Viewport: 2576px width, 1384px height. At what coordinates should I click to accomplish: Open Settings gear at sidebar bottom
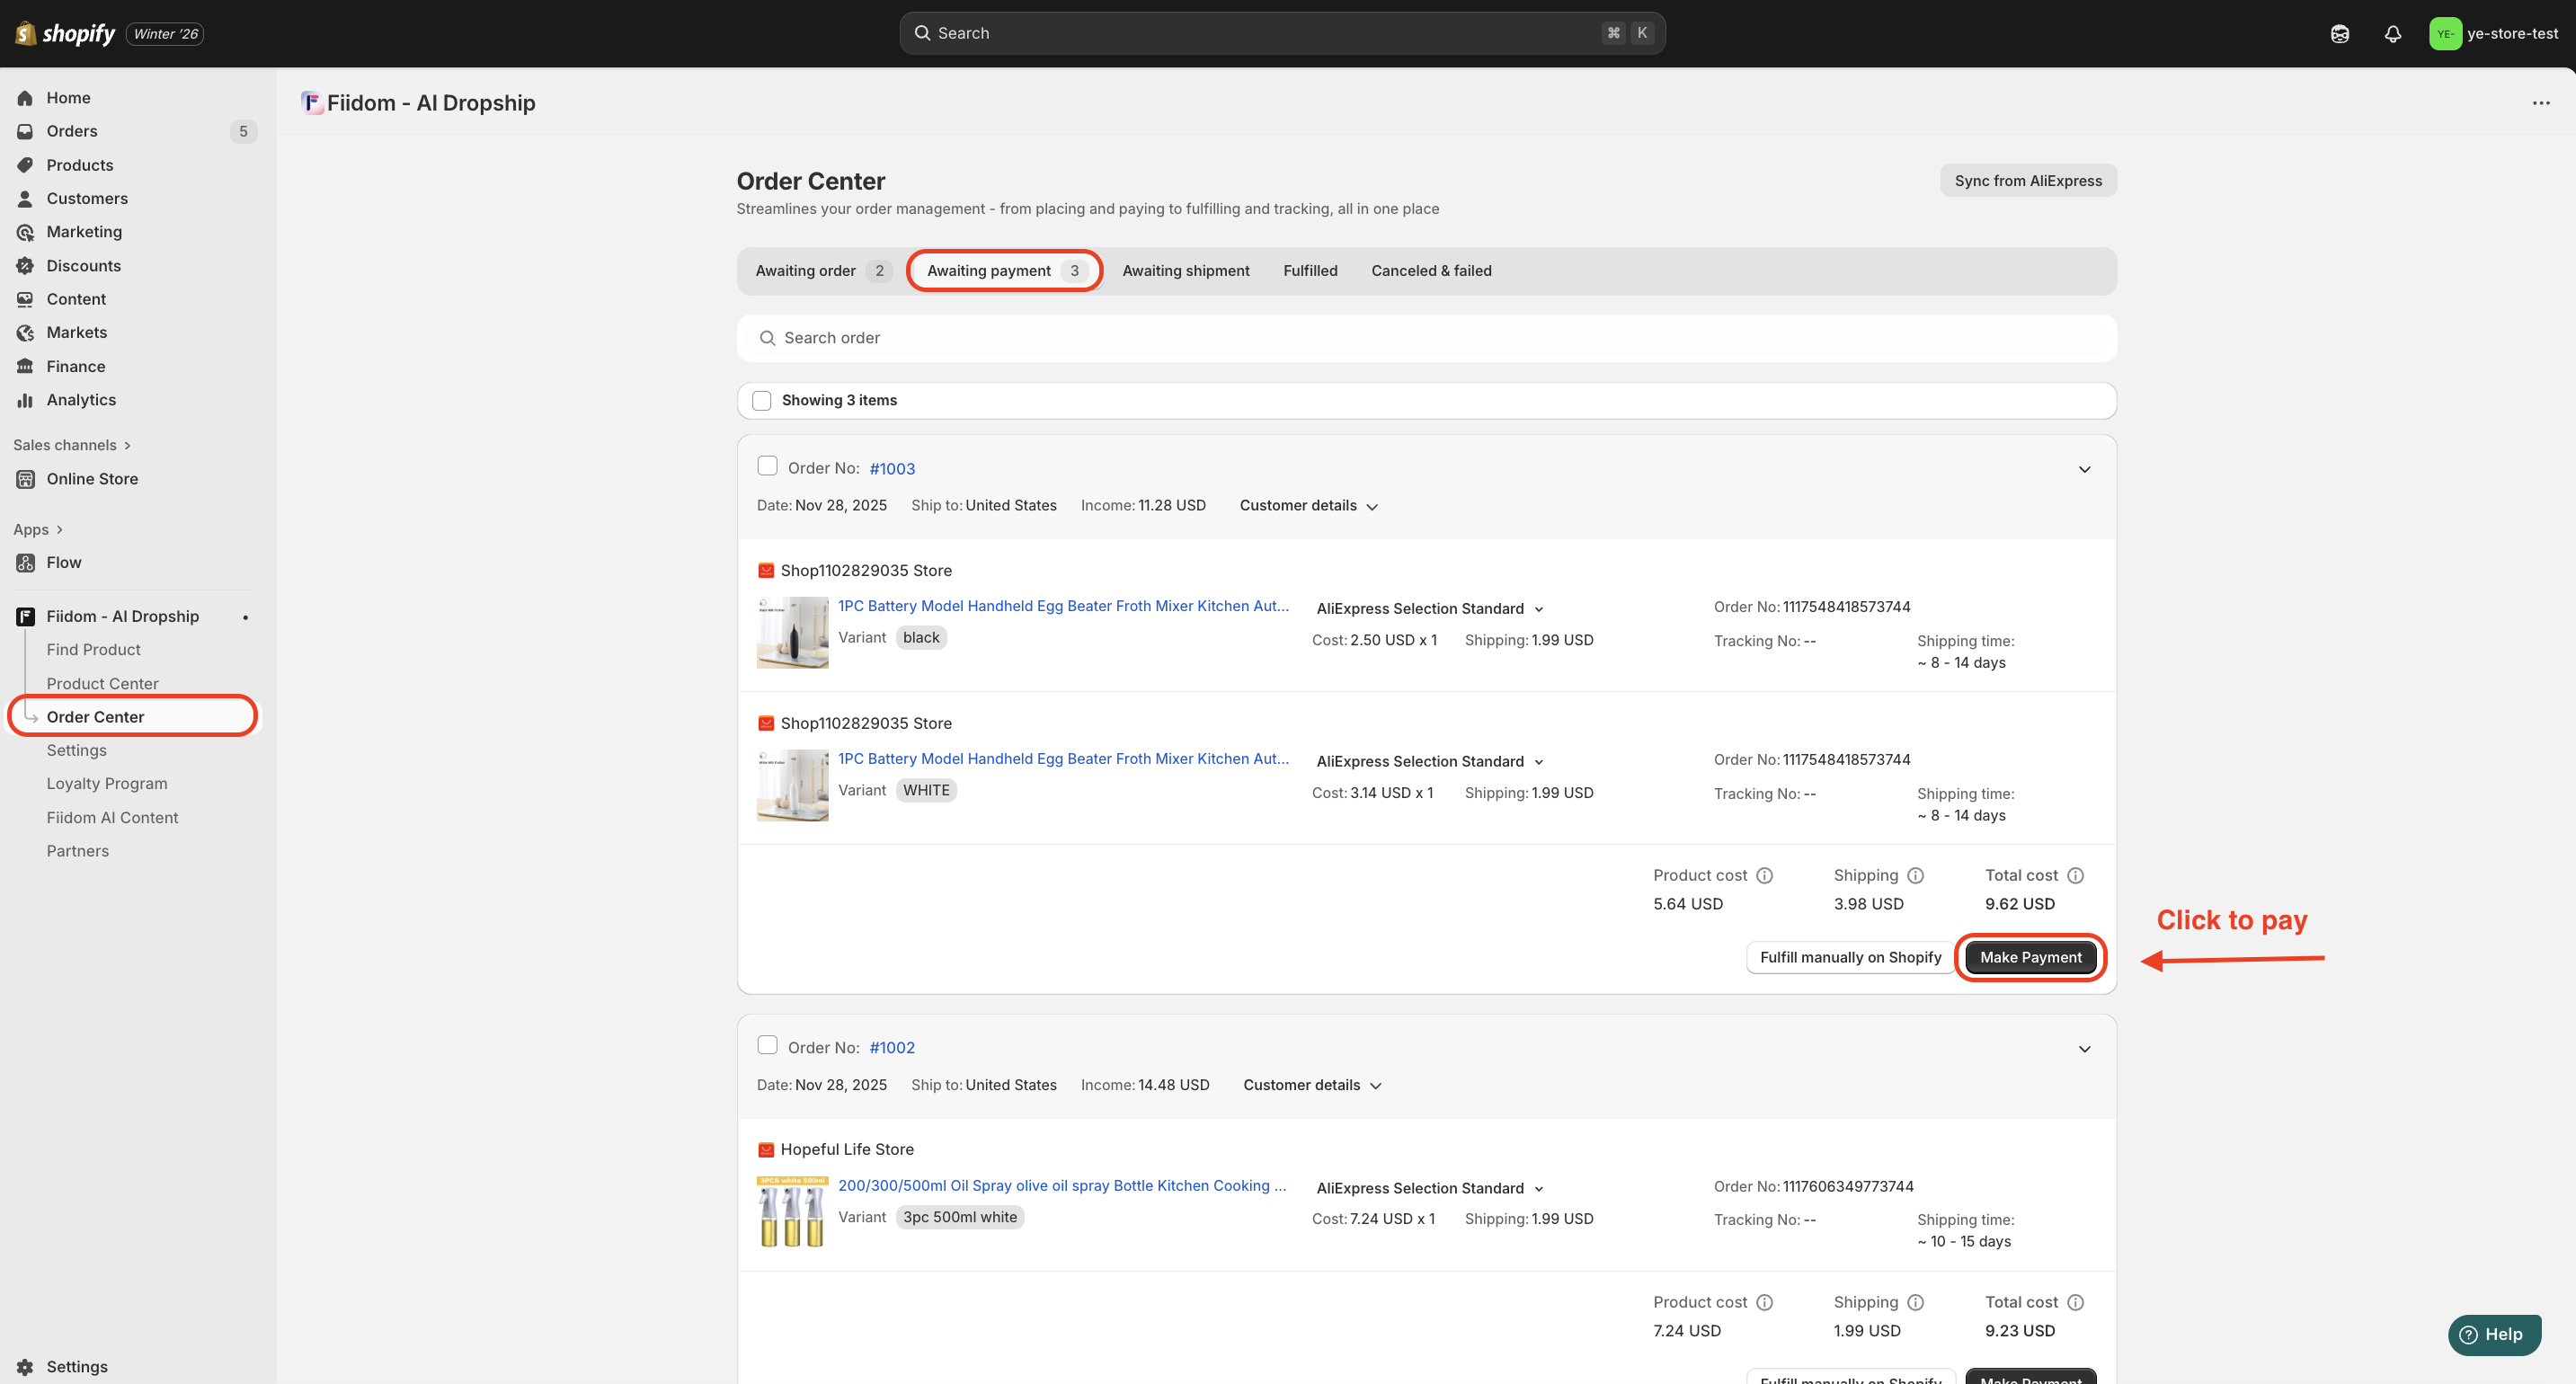[25, 1366]
